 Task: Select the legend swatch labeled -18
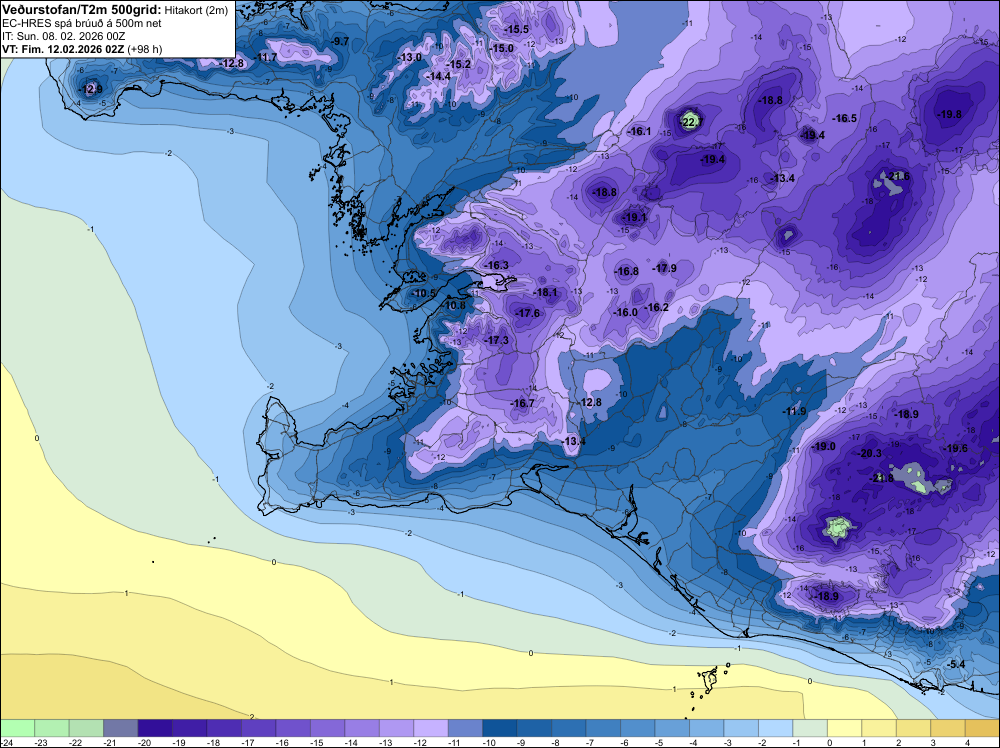(224, 728)
